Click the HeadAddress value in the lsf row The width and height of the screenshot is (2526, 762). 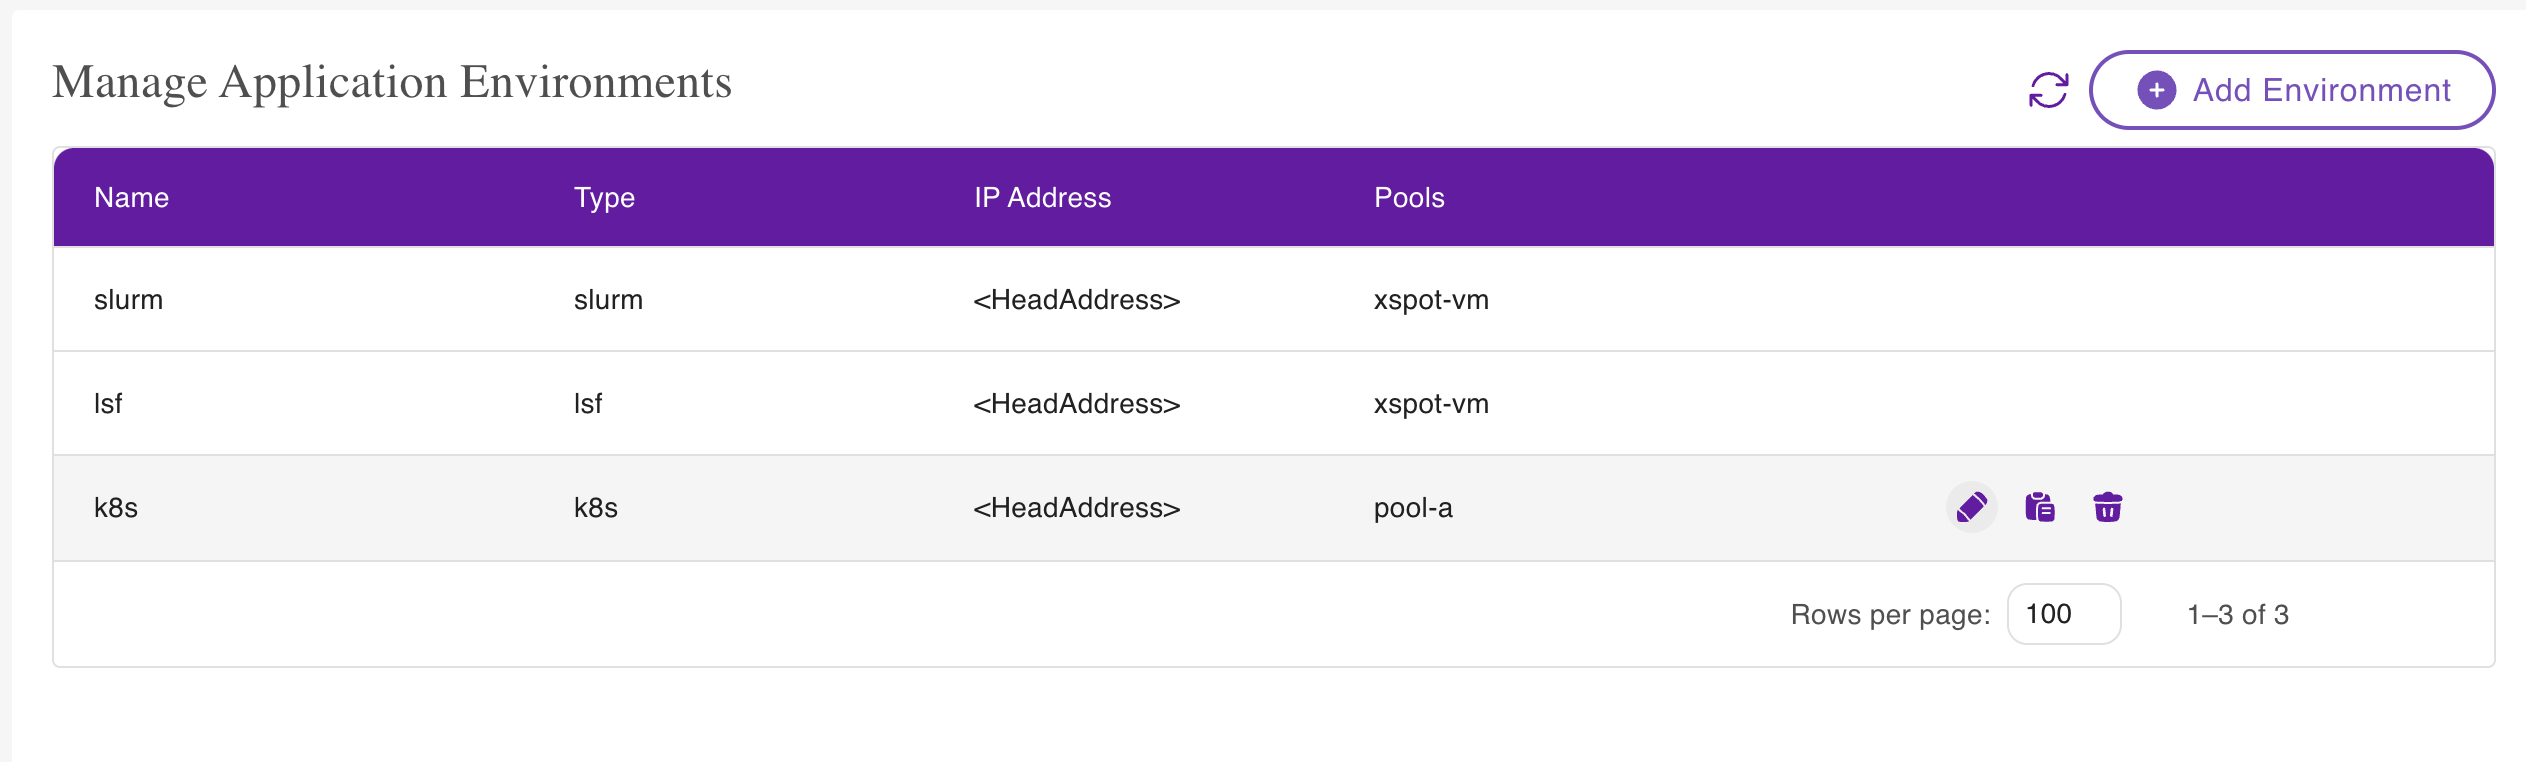1076,404
